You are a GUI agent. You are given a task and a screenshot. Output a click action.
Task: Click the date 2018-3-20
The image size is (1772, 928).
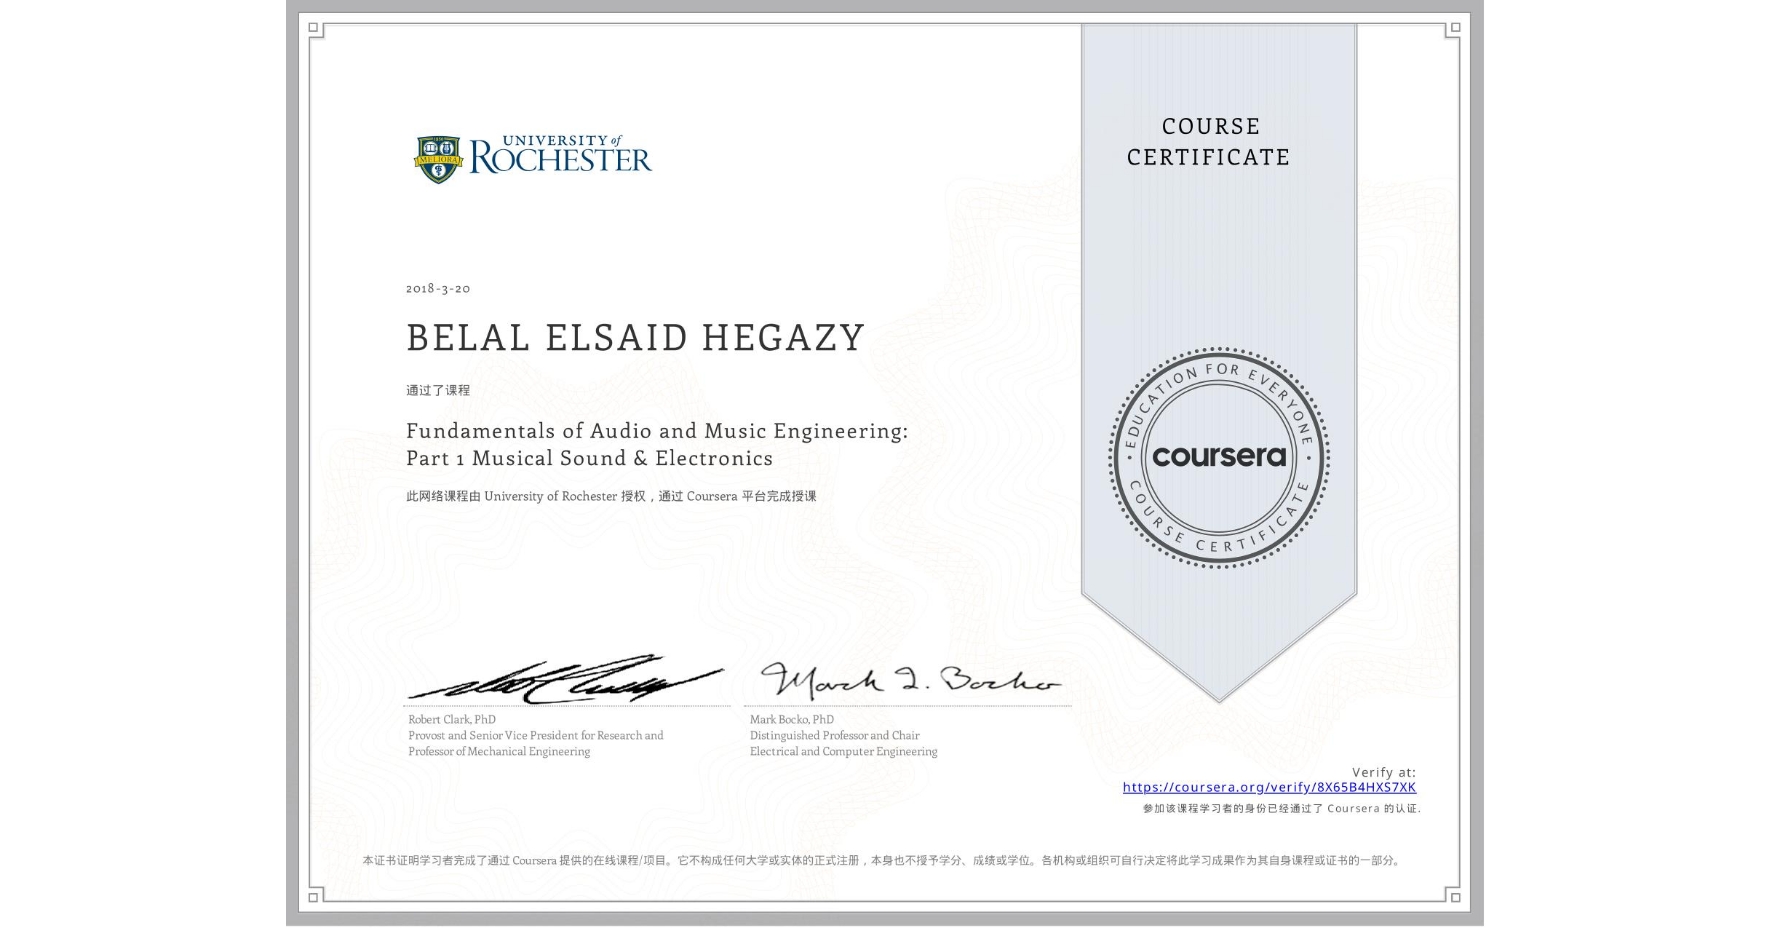tap(438, 288)
